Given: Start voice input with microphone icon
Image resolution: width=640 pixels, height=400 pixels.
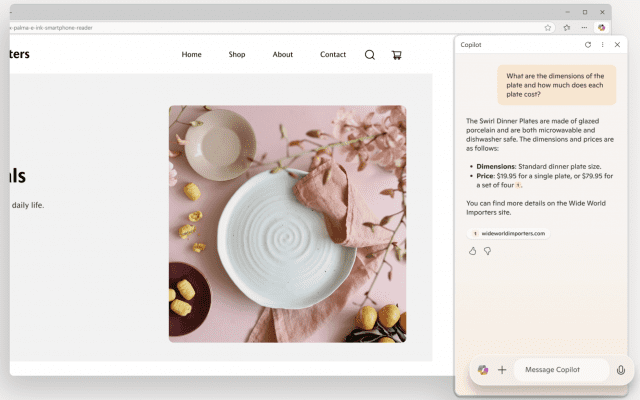Looking at the screenshot, I should pyautogui.click(x=621, y=370).
